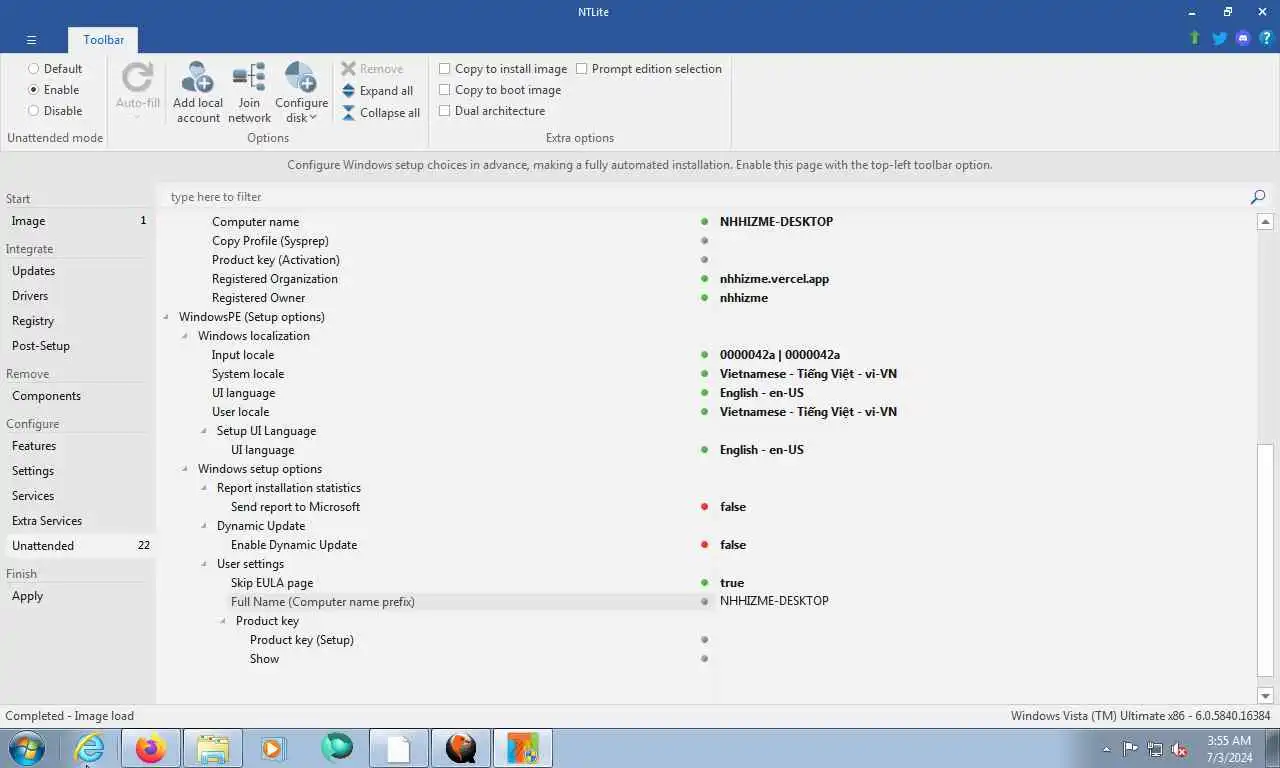Collapse Dynamic Update node
The height and width of the screenshot is (768, 1280).
click(204, 526)
